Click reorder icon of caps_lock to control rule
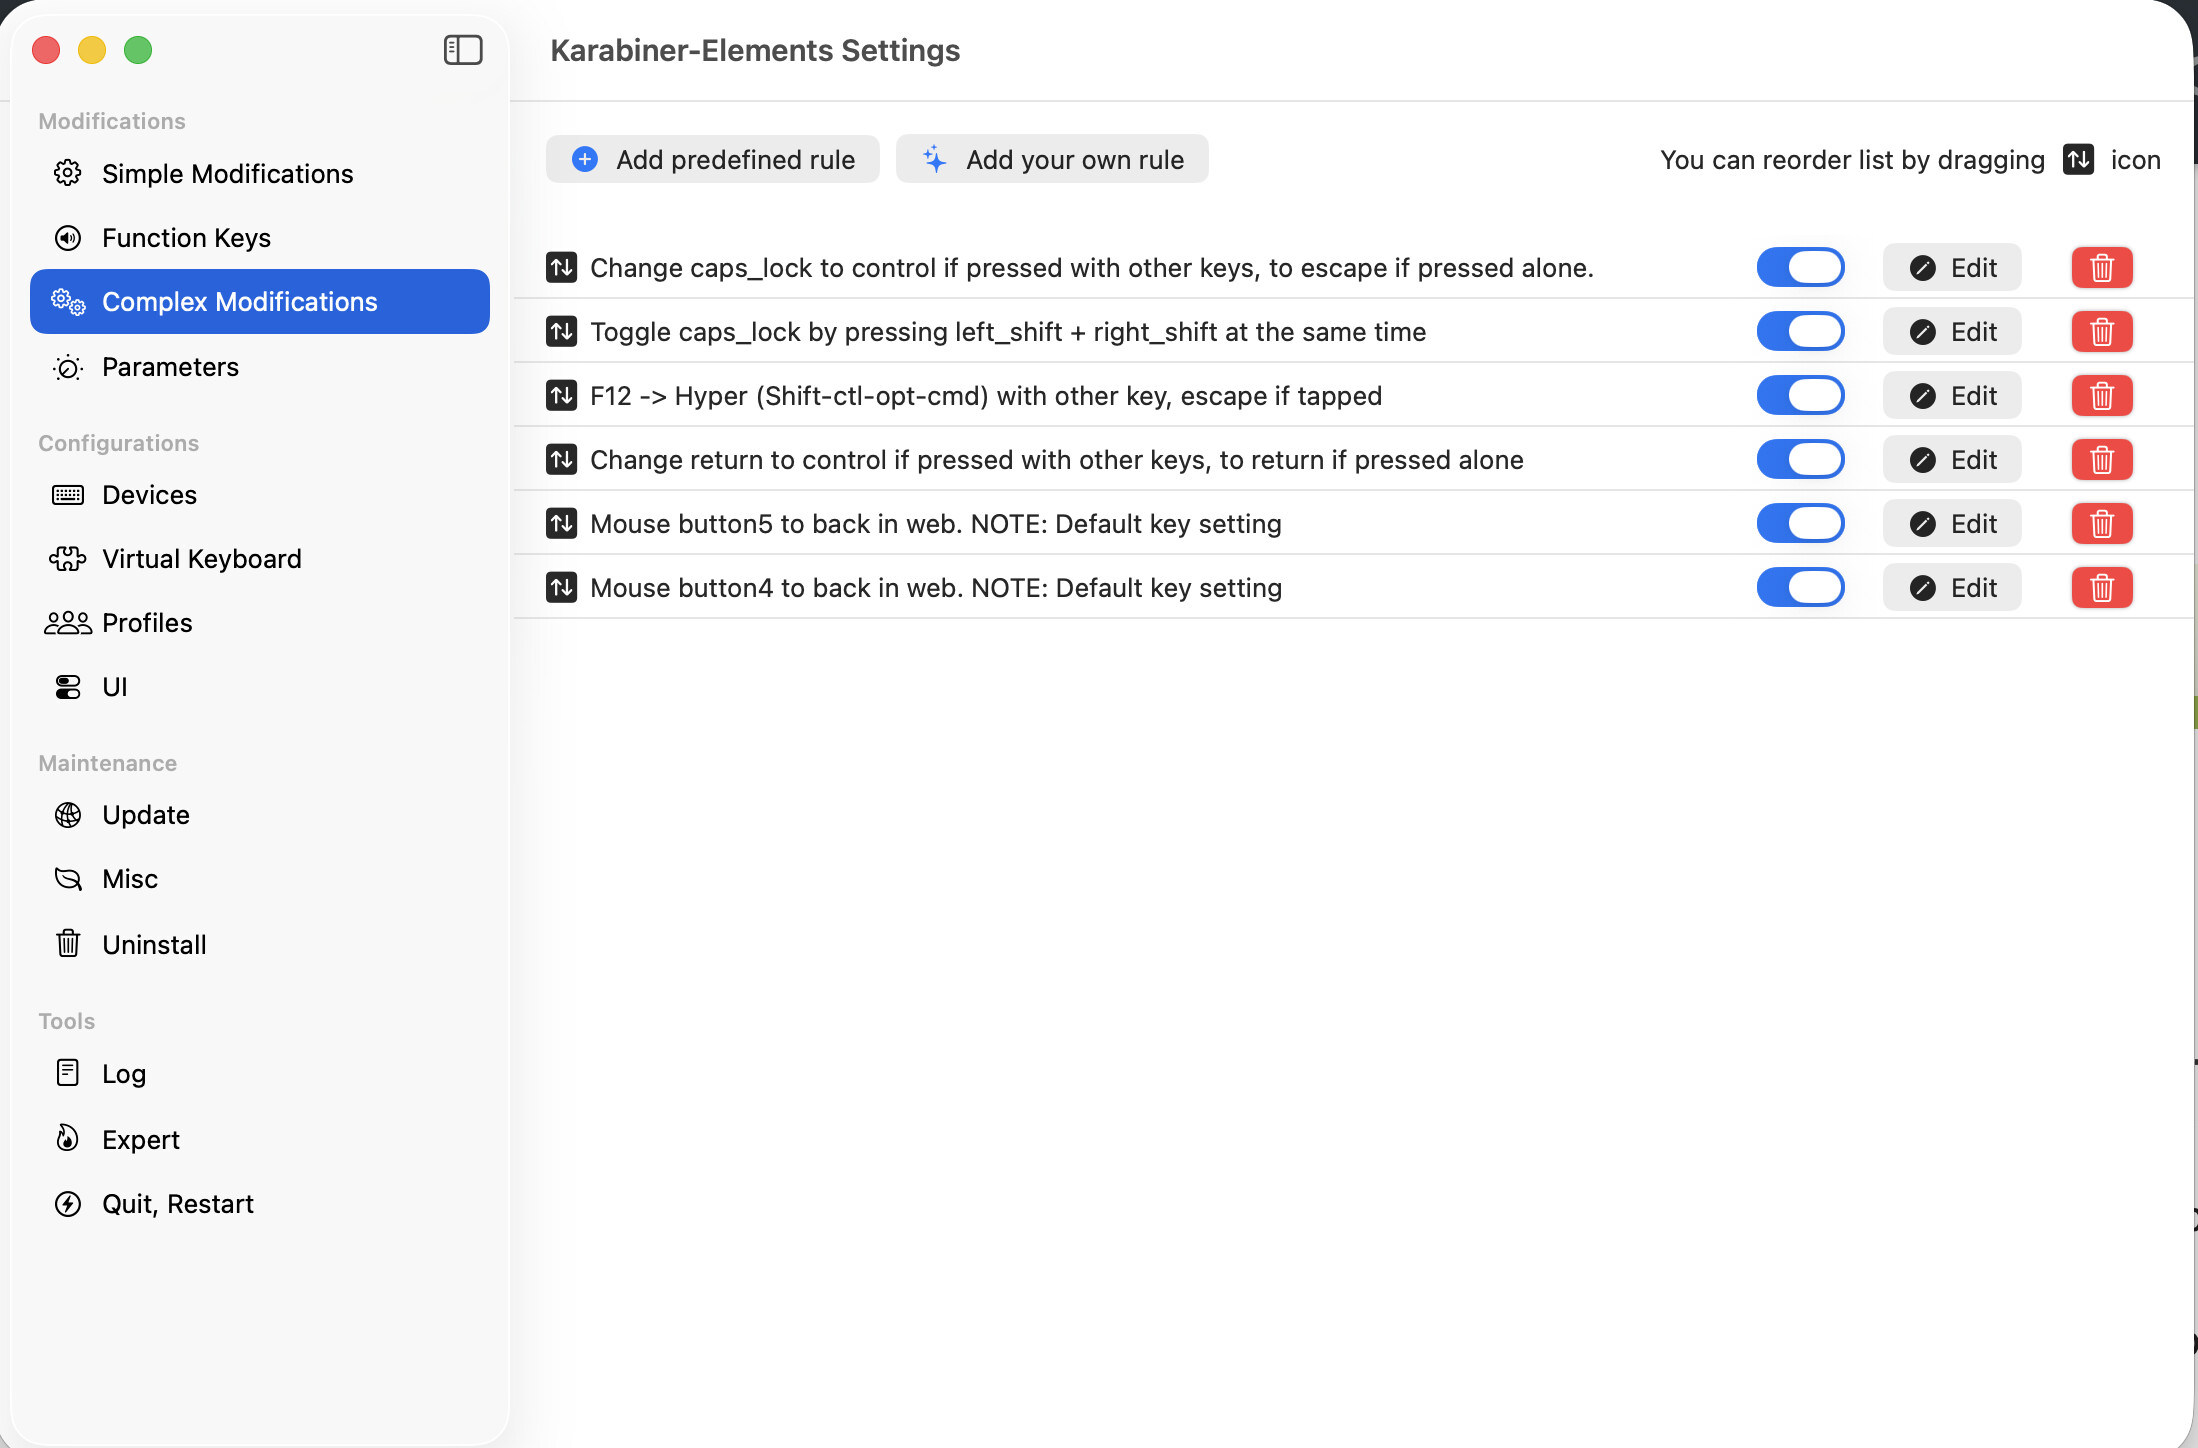 (561, 268)
